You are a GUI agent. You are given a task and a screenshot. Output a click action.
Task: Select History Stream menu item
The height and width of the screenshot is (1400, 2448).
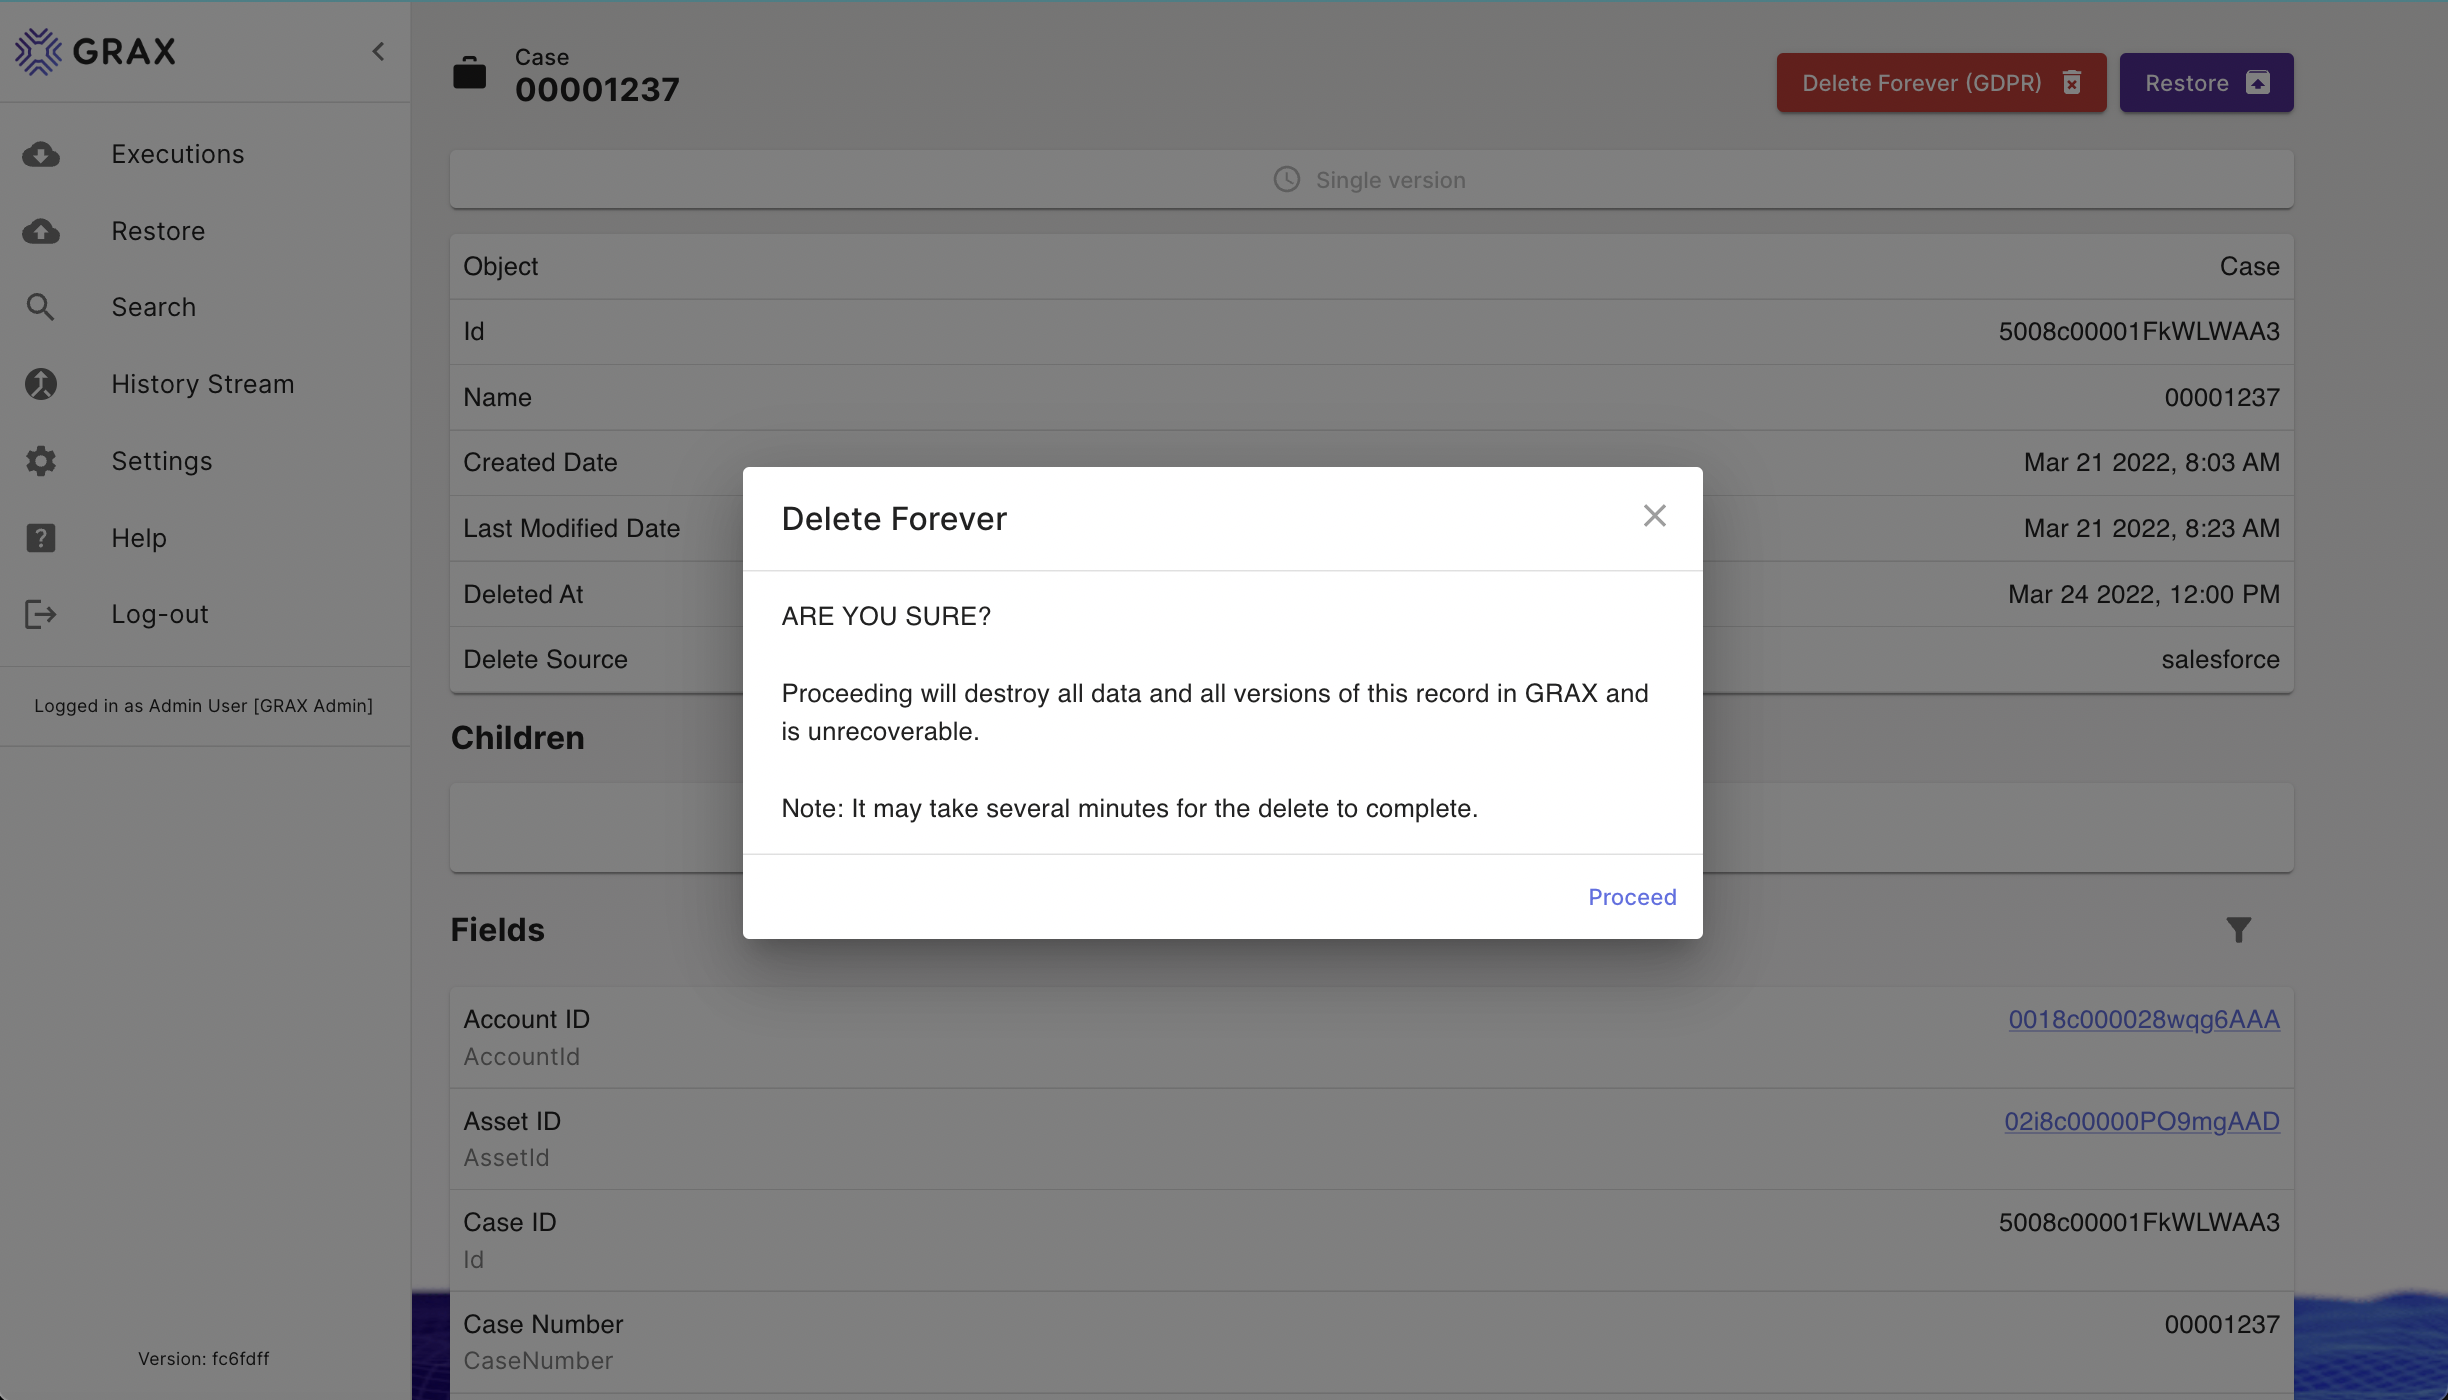[x=203, y=384]
